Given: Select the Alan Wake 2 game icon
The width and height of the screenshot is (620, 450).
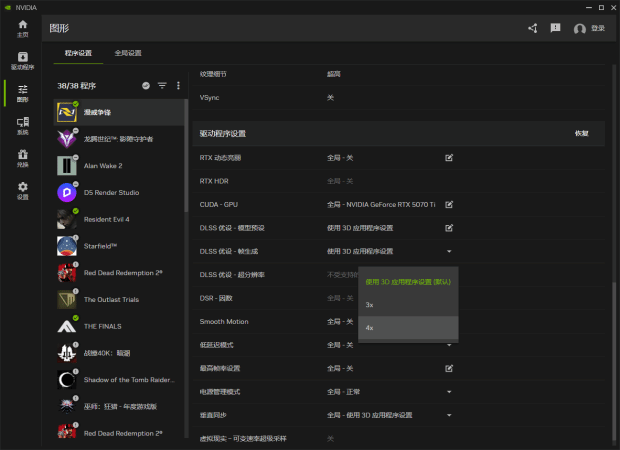Looking at the screenshot, I should [x=67, y=166].
